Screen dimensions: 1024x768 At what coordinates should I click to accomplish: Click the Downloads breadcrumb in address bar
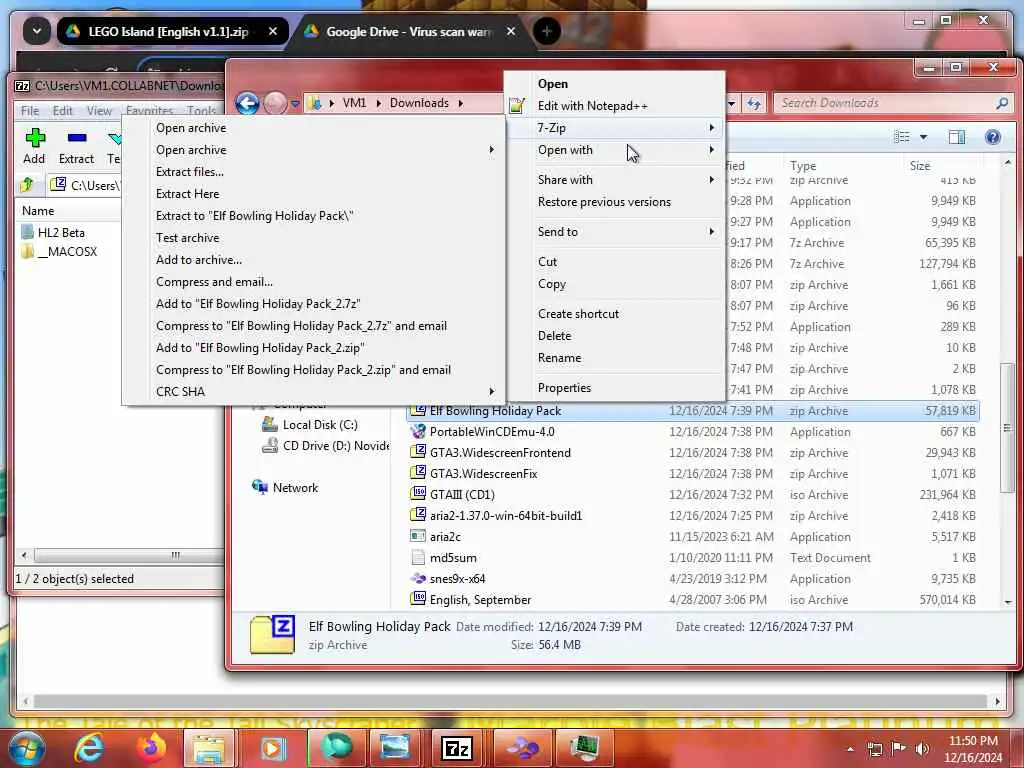(419, 103)
